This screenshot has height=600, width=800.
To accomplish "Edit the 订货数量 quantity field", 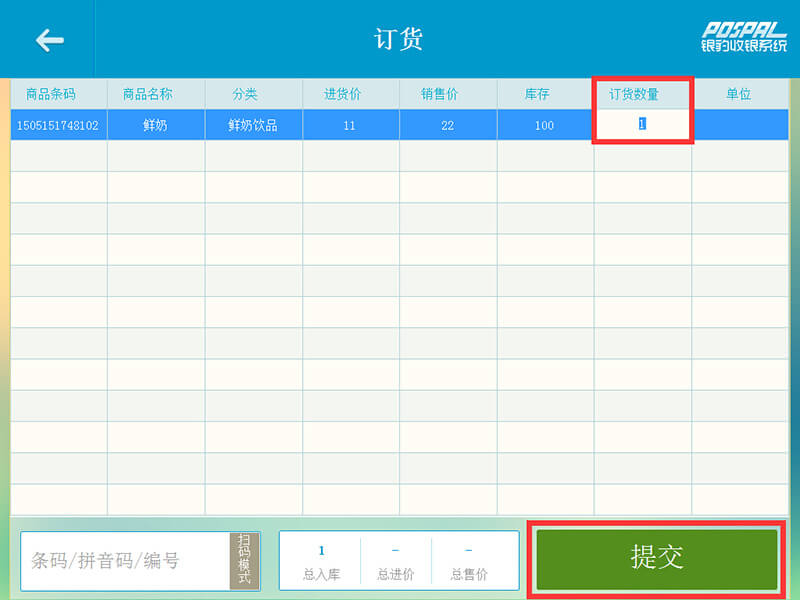I will (x=642, y=125).
